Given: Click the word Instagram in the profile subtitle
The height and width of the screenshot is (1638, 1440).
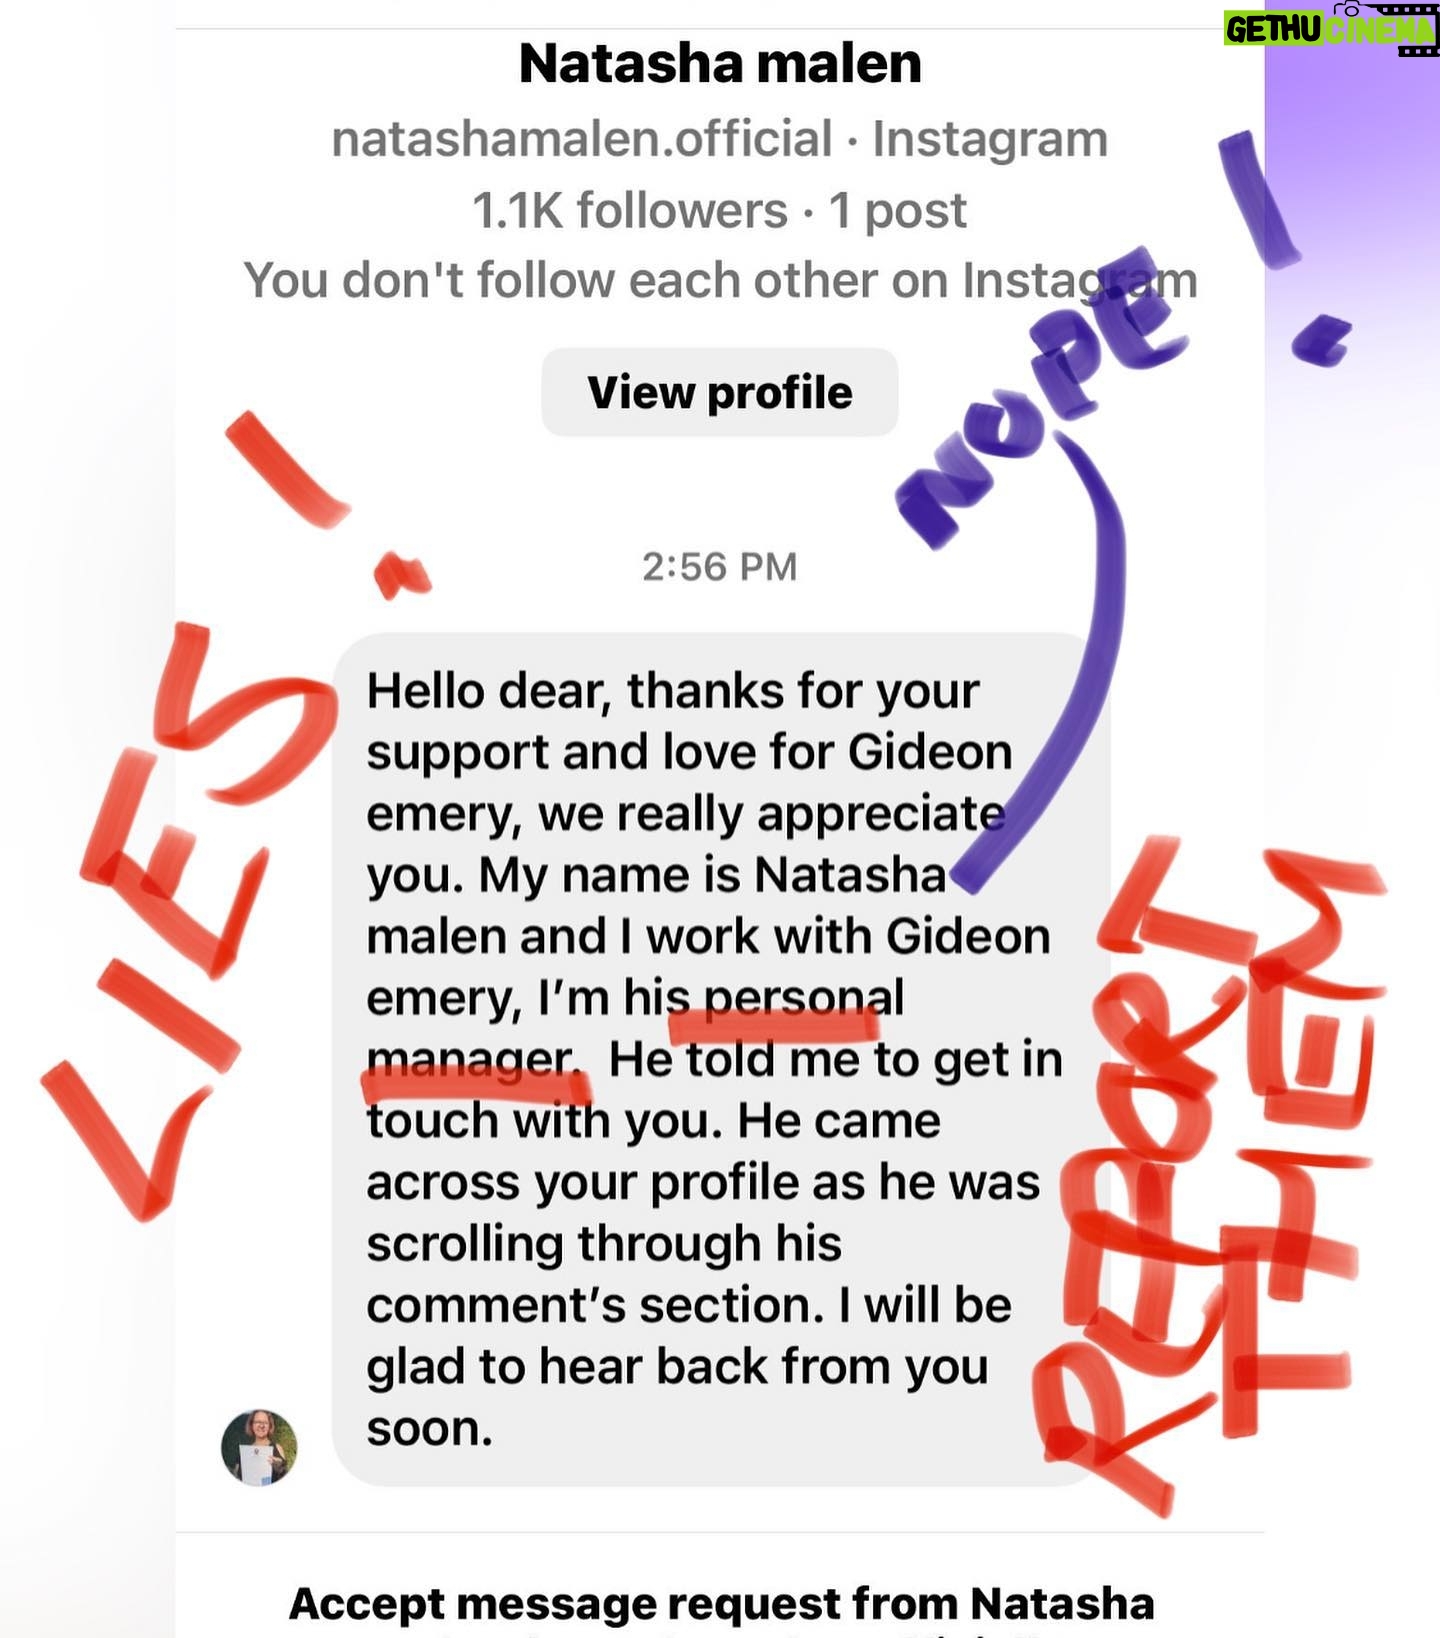Looking at the screenshot, I should (x=990, y=138).
